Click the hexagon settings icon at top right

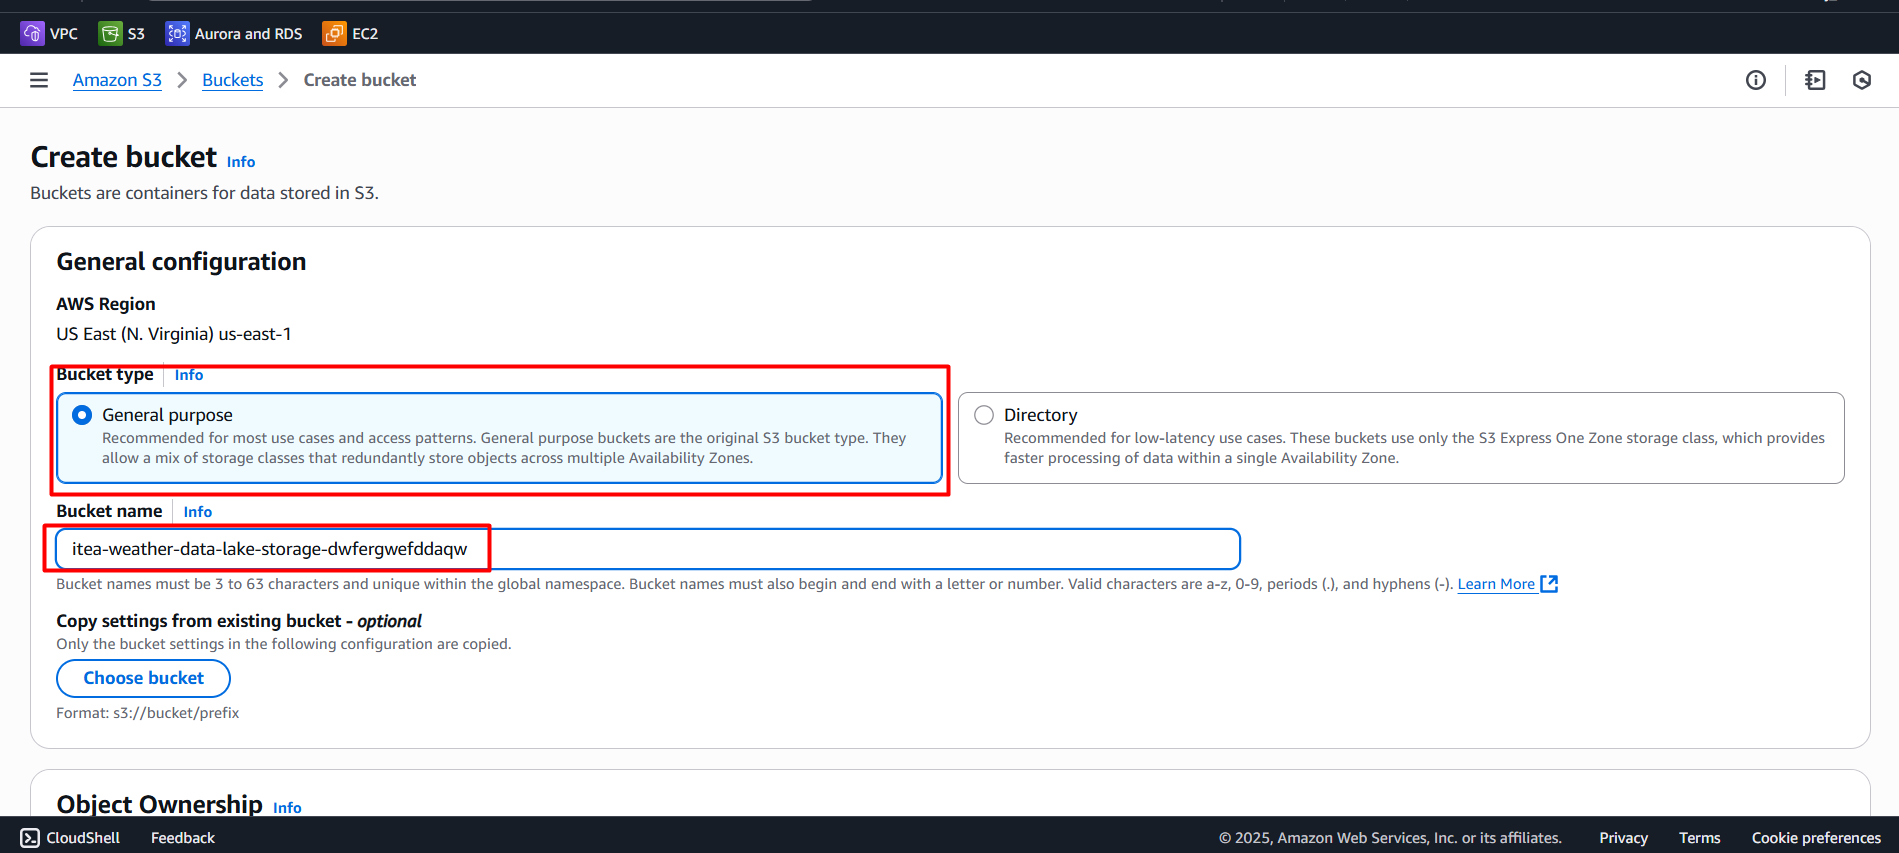pyautogui.click(x=1861, y=80)
